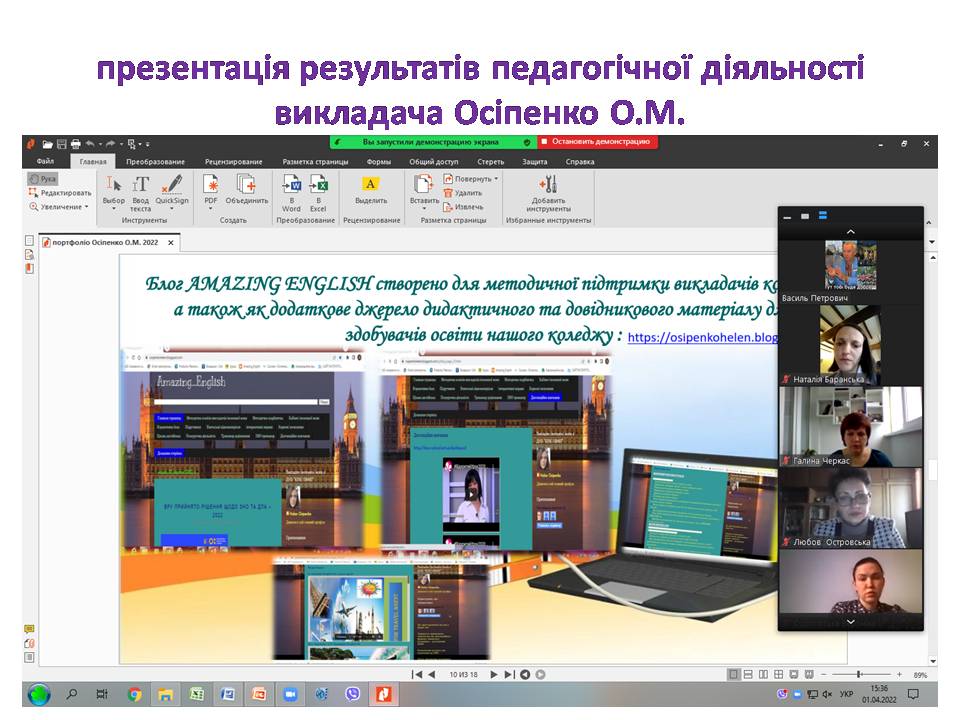This screenshot has width=960, height=720.
Task: Click Остановить демонстрацию button
Action: (x=598, y=142)
